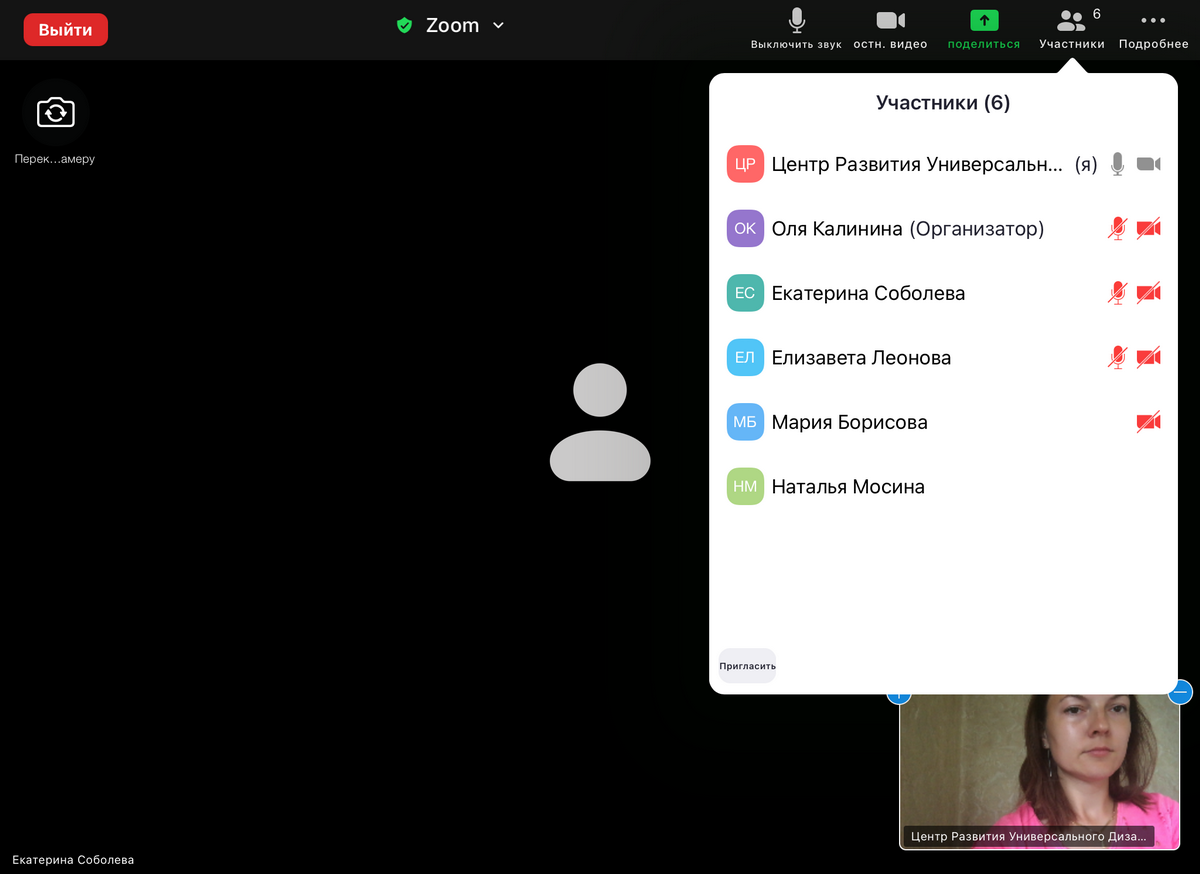Open the Подробнее three-dots menu
The height and width of the screenshot is (874, 1200).
(1153, 28)
